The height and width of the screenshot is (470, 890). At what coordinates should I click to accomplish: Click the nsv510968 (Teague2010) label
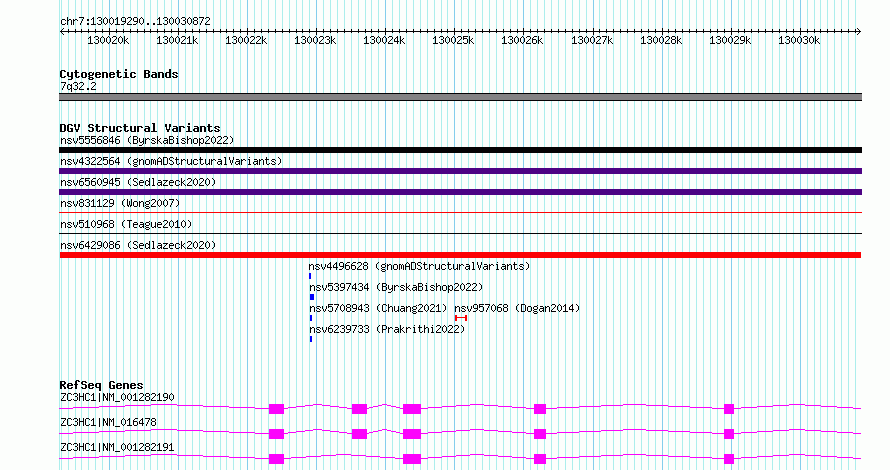[126, 224]
